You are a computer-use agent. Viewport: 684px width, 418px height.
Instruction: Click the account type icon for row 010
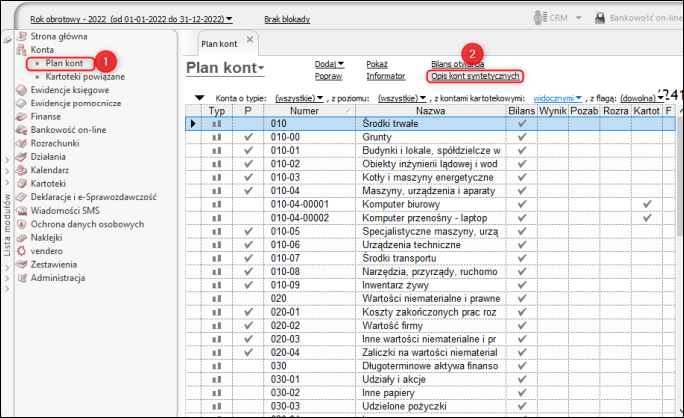point(217,124)
